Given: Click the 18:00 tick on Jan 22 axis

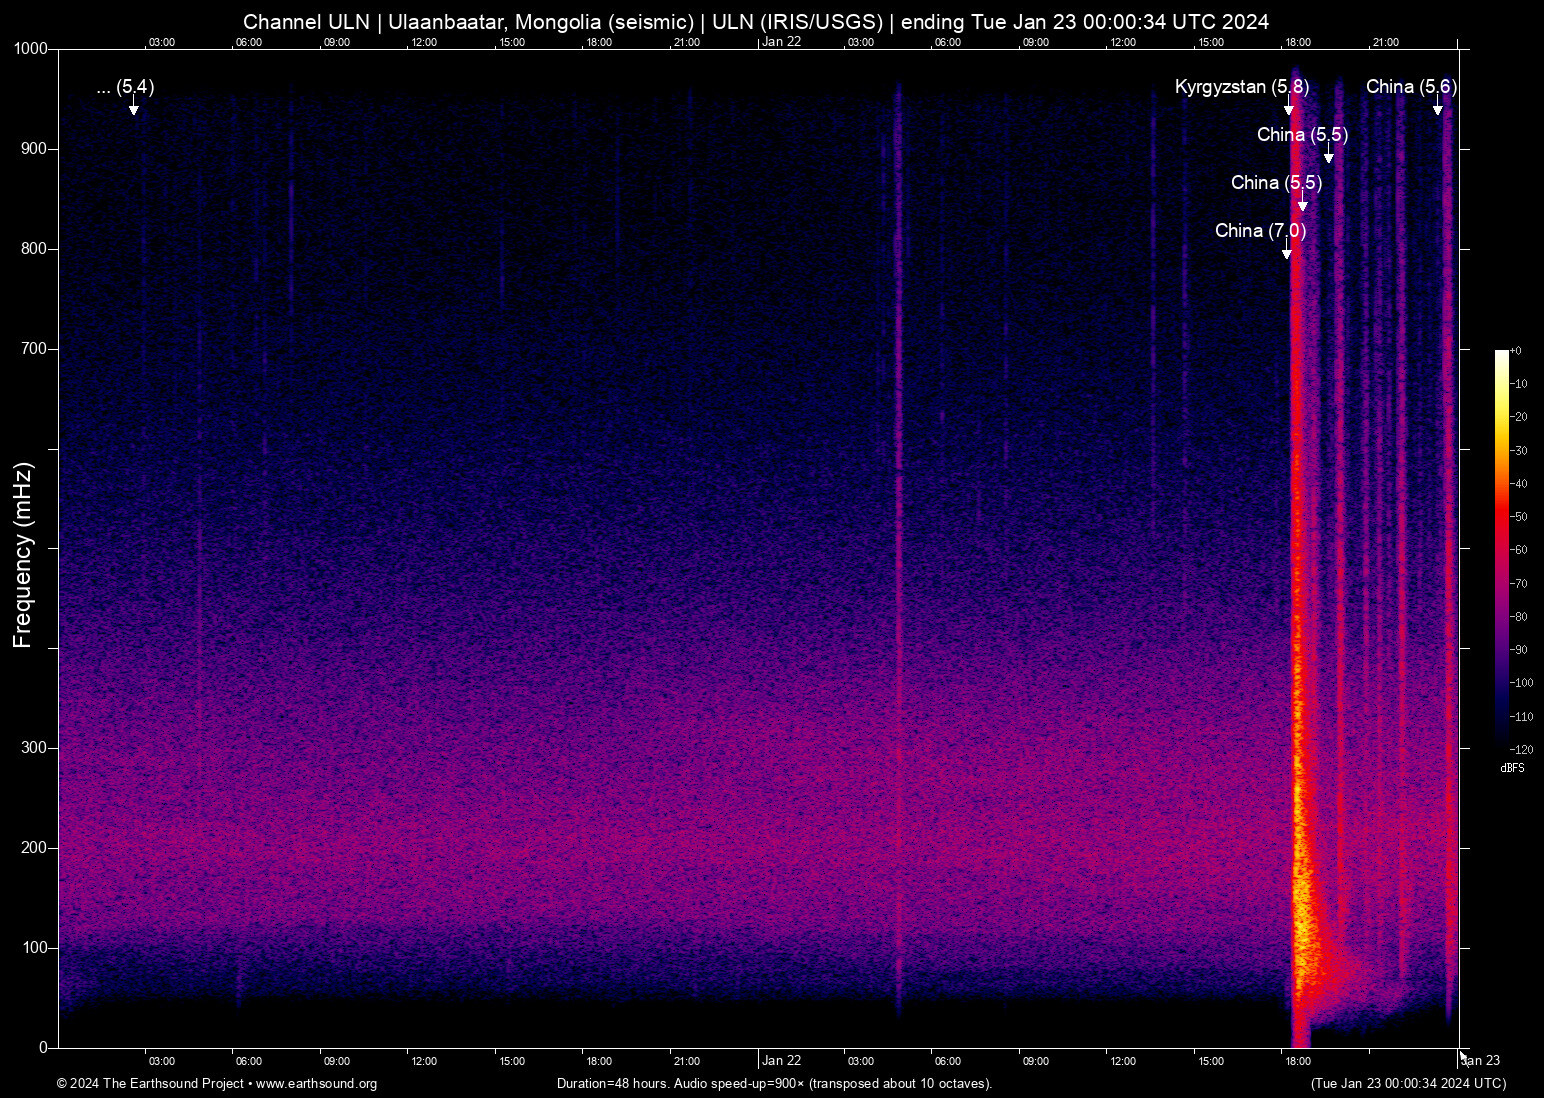Looking at the screenshot, I should [1299, 1061].
